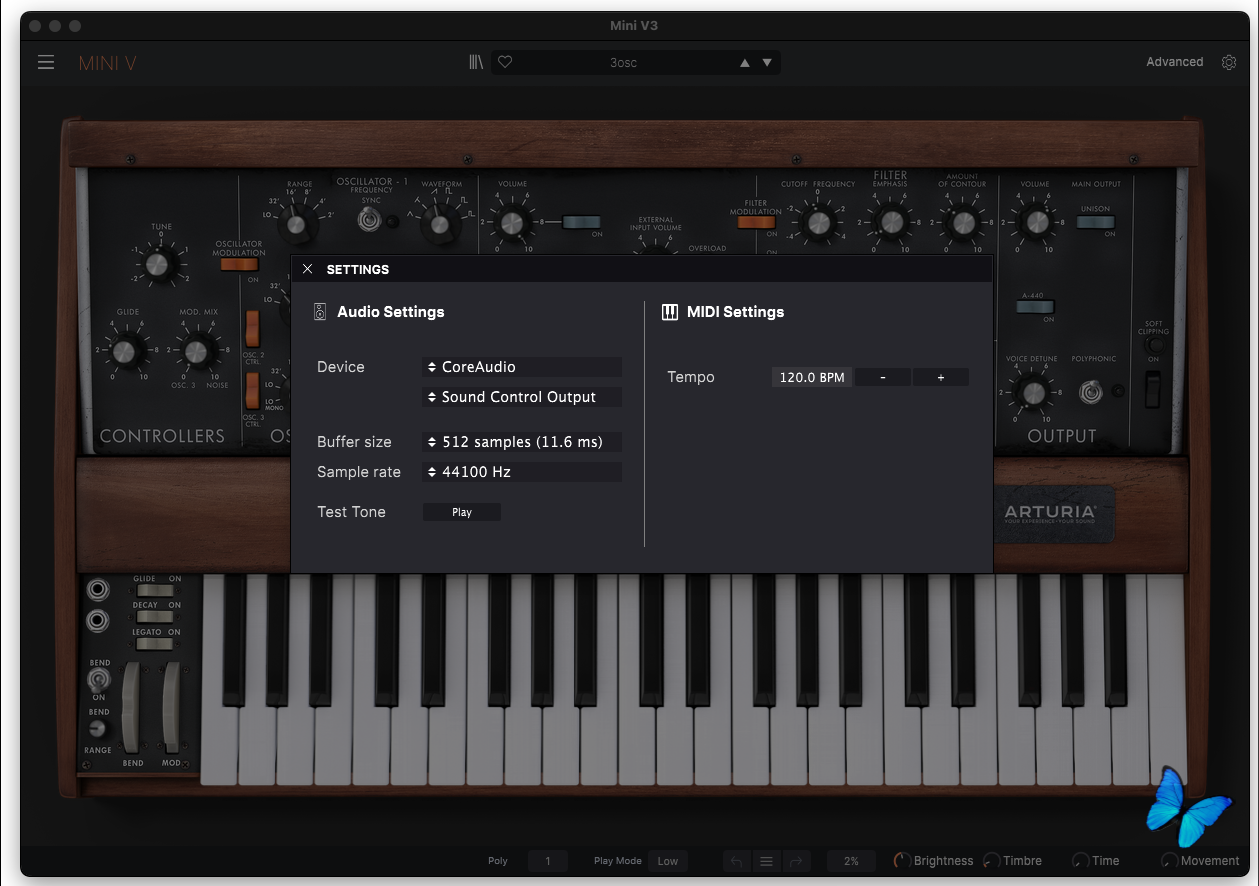Click the Brightness macro knob
The height and width of the screenshot is (886, 1259).
902,861
